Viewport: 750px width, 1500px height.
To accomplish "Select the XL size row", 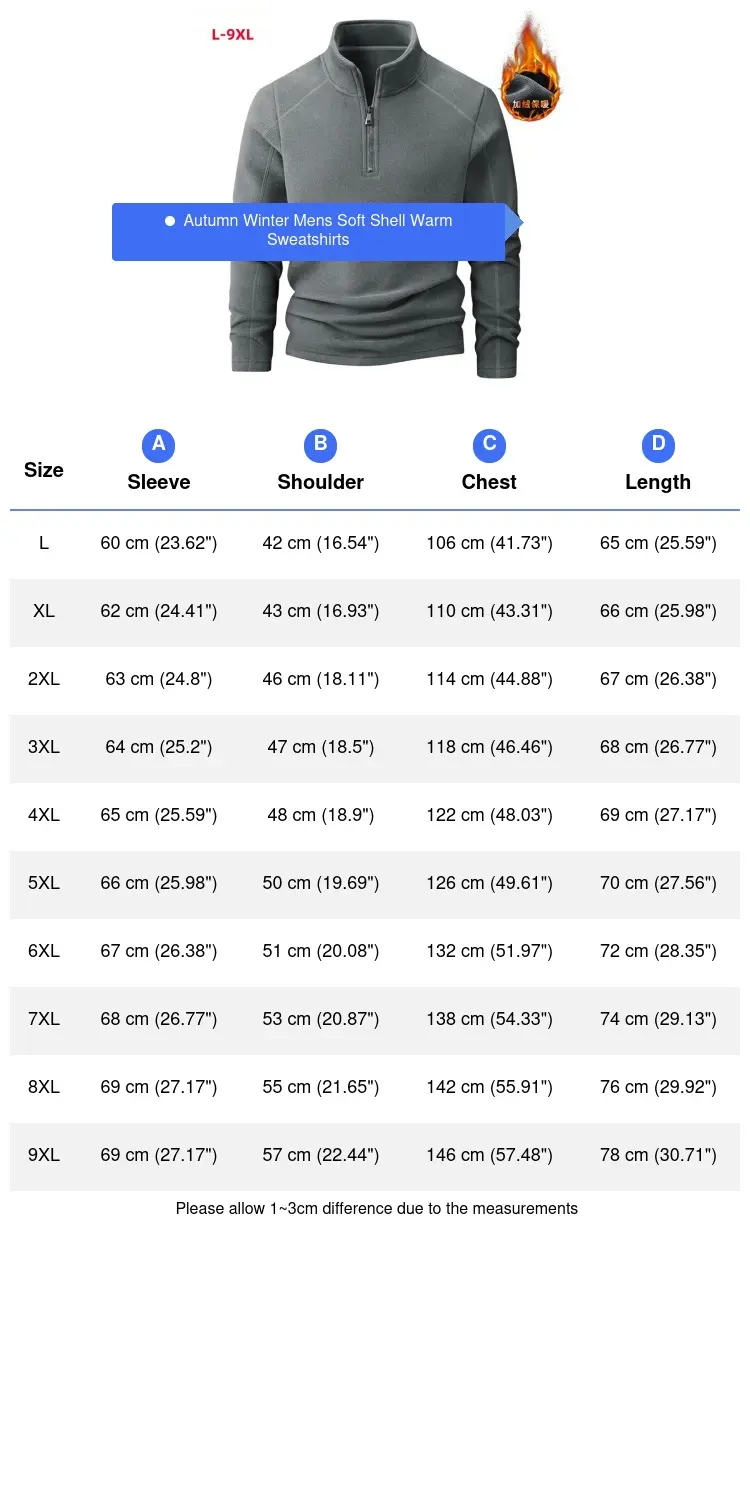I will point(375,612).
